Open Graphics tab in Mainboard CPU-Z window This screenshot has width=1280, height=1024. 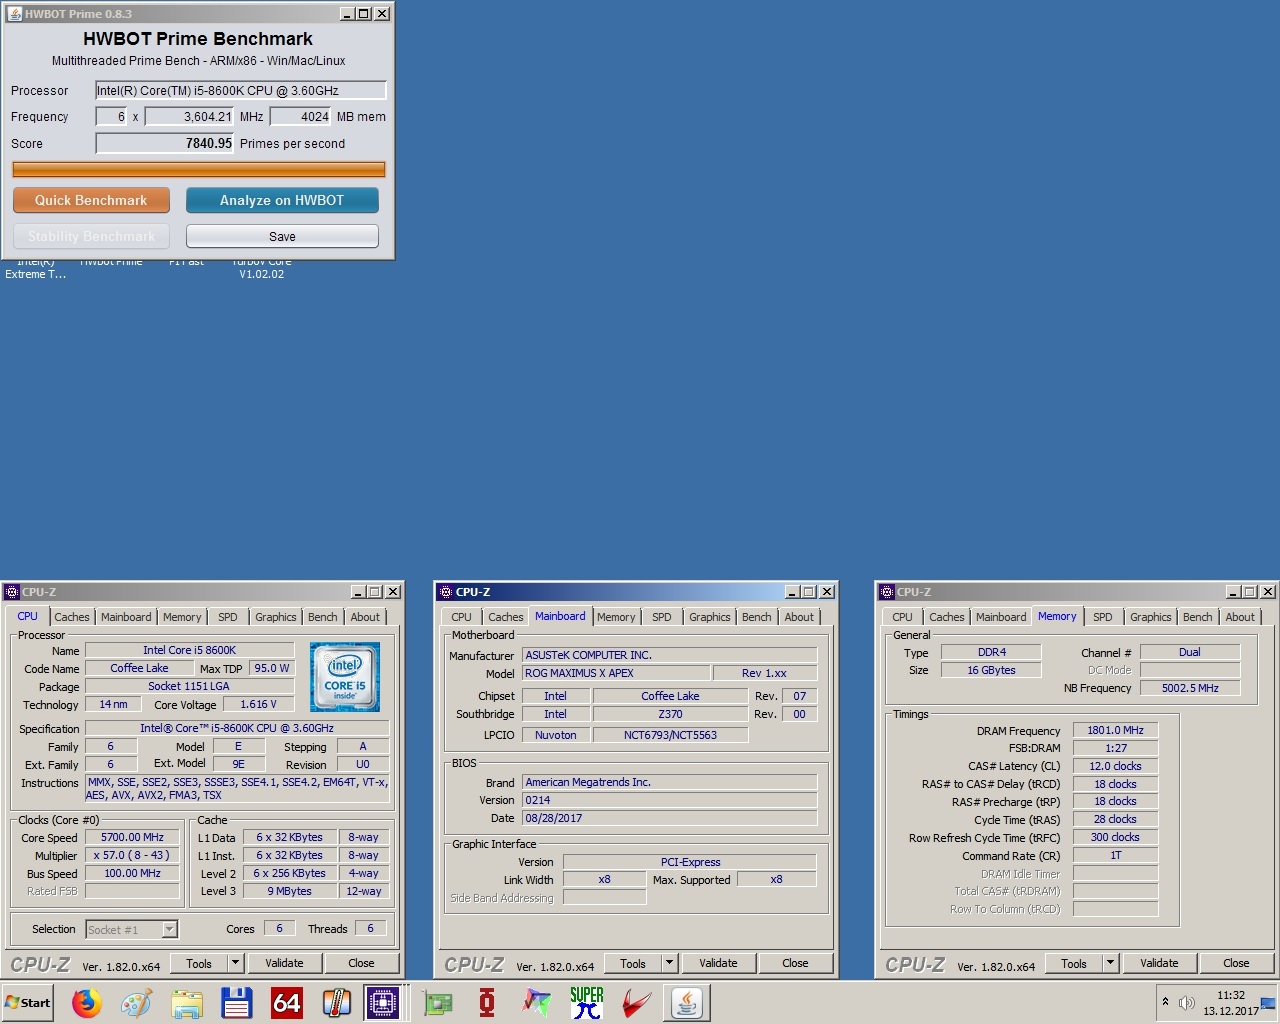point(710,617)
